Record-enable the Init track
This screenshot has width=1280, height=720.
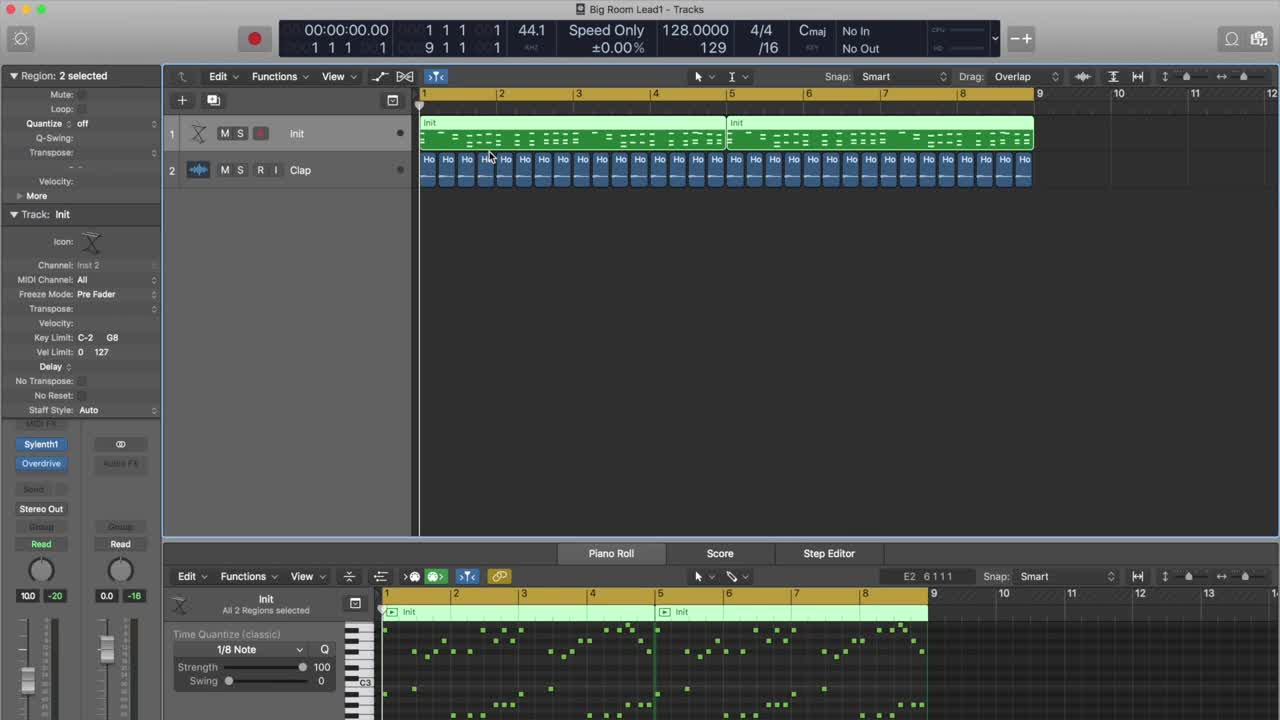260,134
